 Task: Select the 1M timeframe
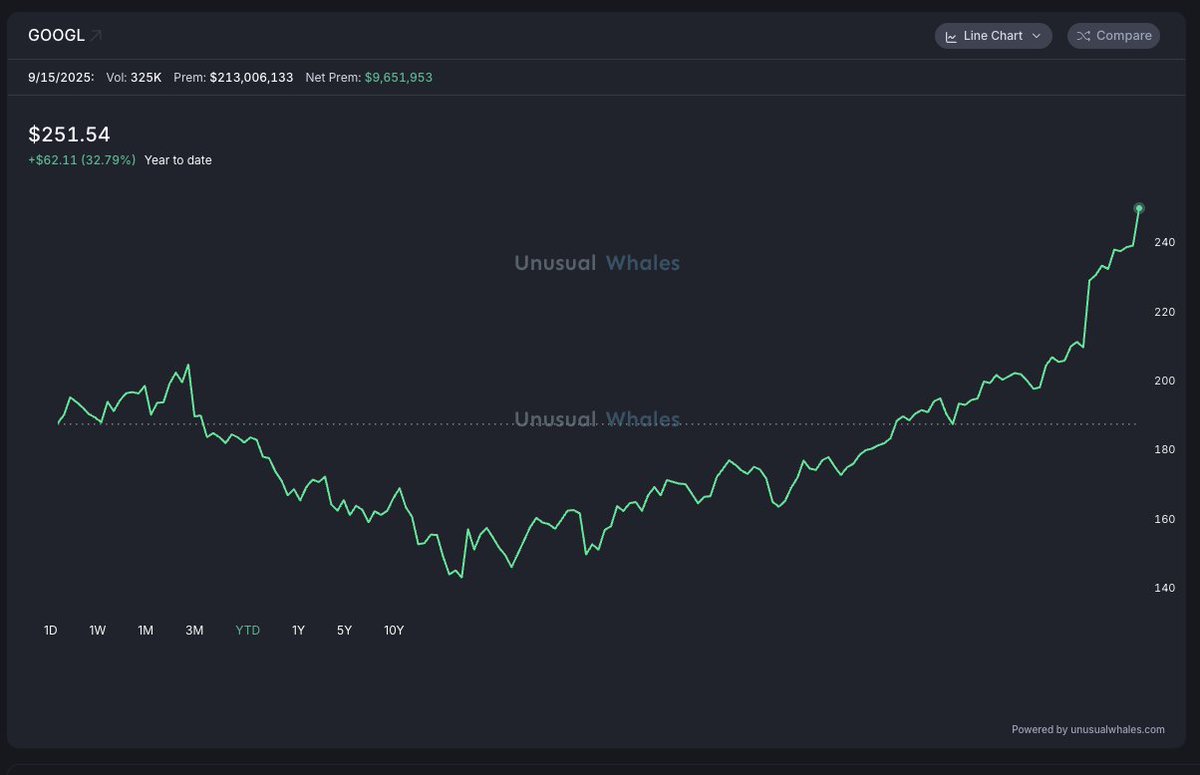145,630
